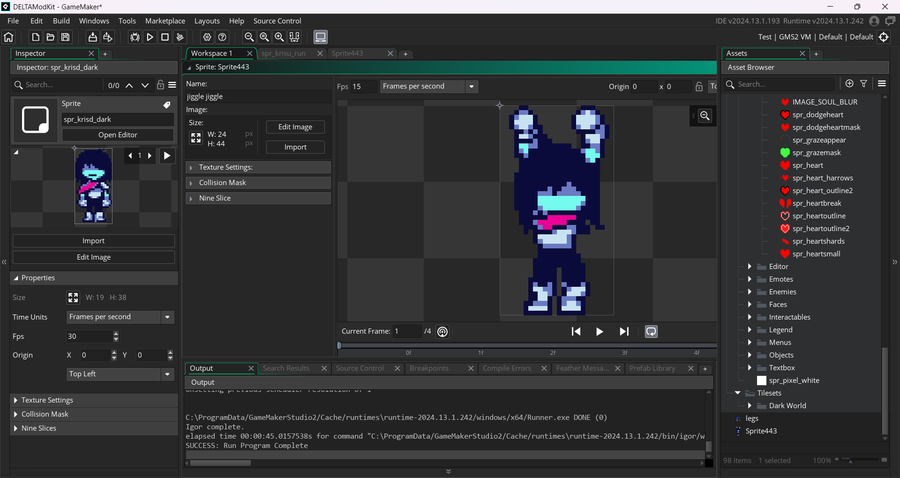
Task: Collapse the Properties section in Inspector
Action: point(94,278)
